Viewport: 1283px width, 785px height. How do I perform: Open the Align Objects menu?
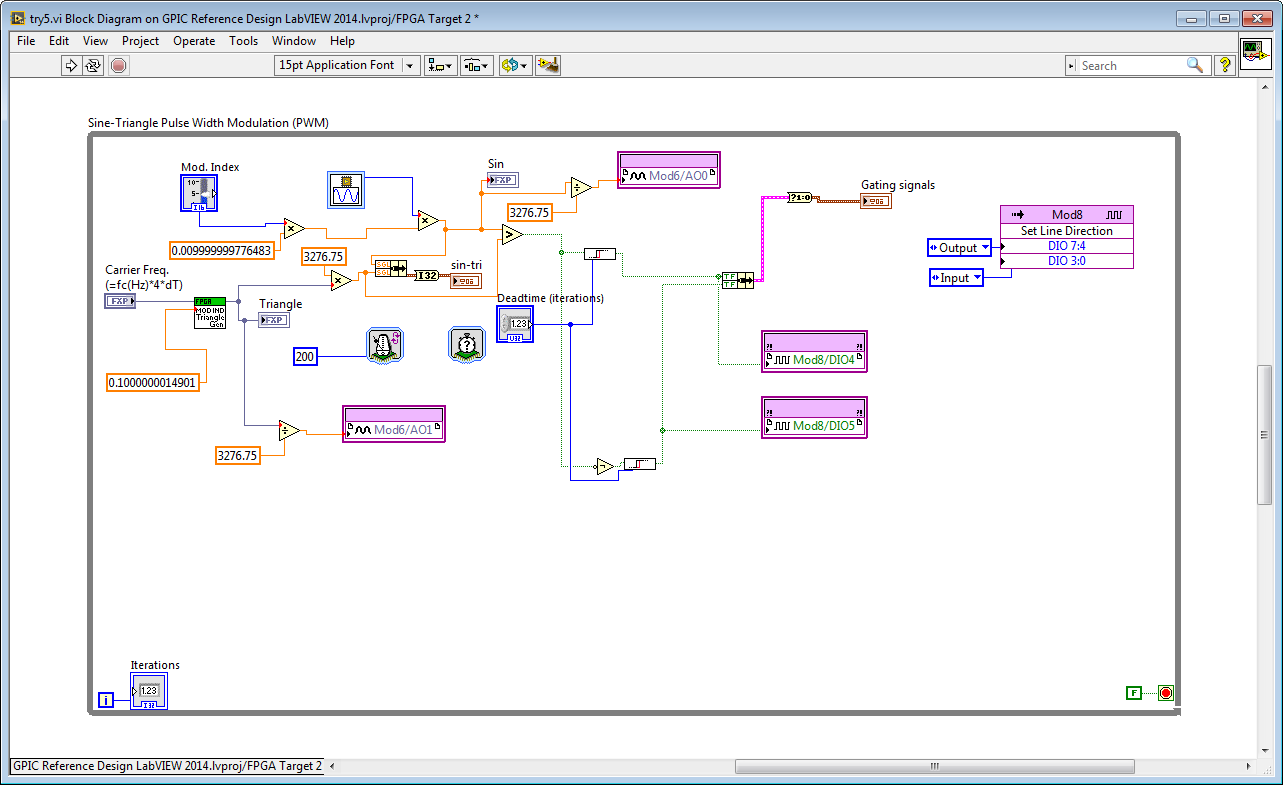pos(441,66)
